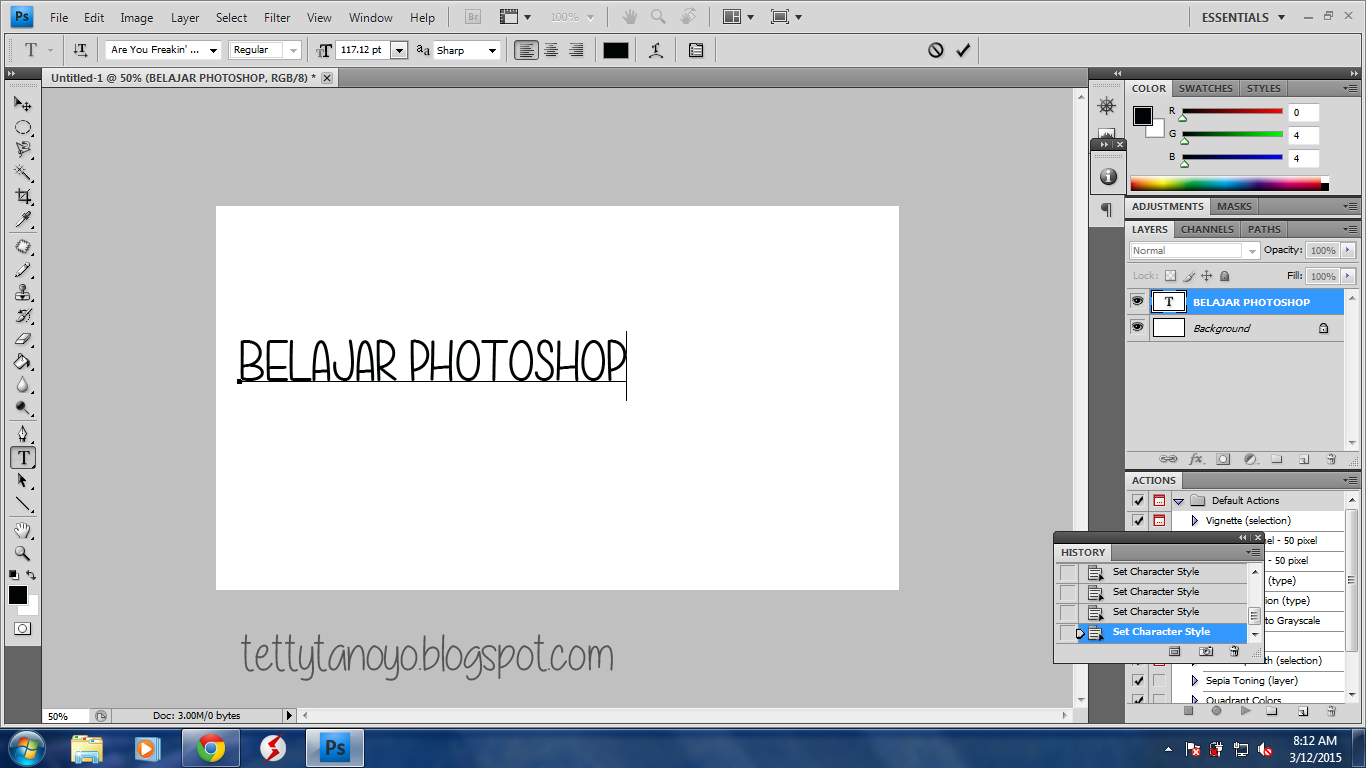The width and height of the screenshot is (1366, 768).
Task: Toggle Quick Mask mode
Action: click(x=22, y=628)
